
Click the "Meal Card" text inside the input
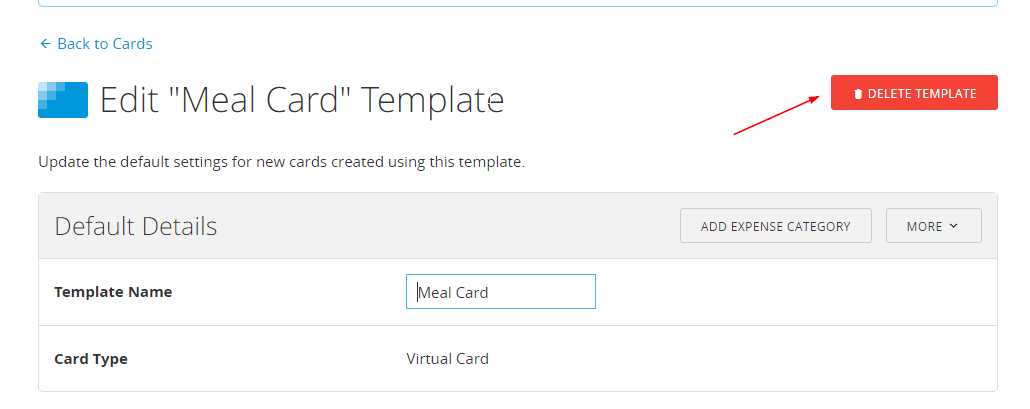click(453, 293)
